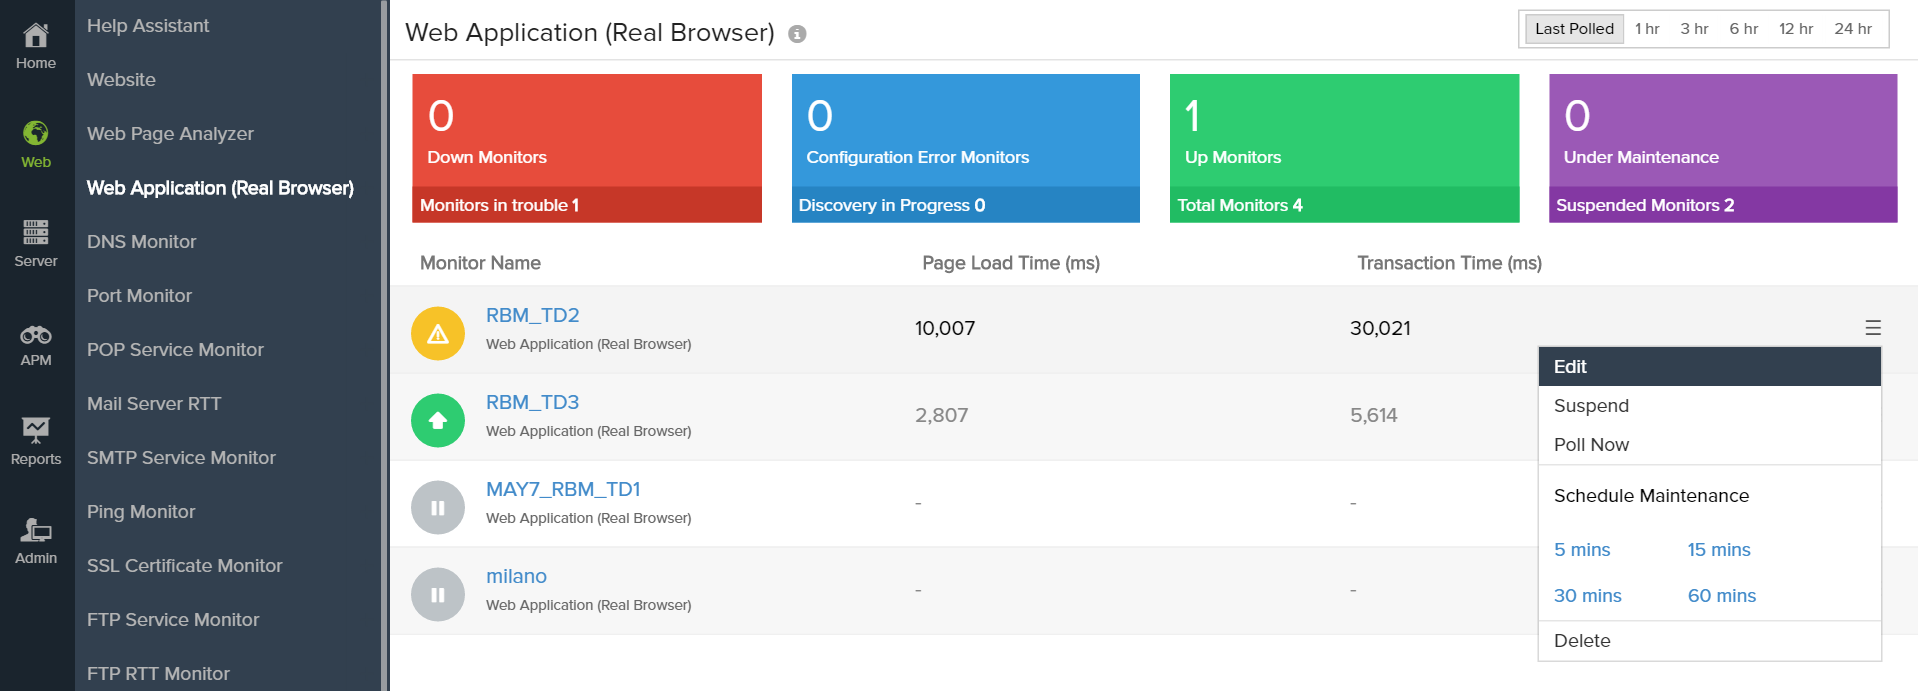This screenshot has height=691, width=1918.
Task: Select the 24 hr time range
Action: tap(1853, 29)
